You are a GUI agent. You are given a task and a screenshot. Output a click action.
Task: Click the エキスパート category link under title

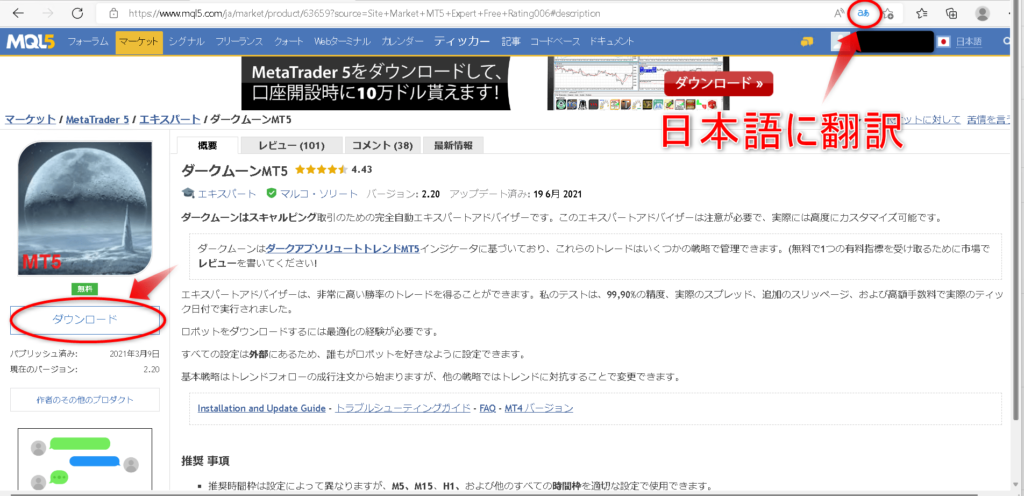pos(226,194)
